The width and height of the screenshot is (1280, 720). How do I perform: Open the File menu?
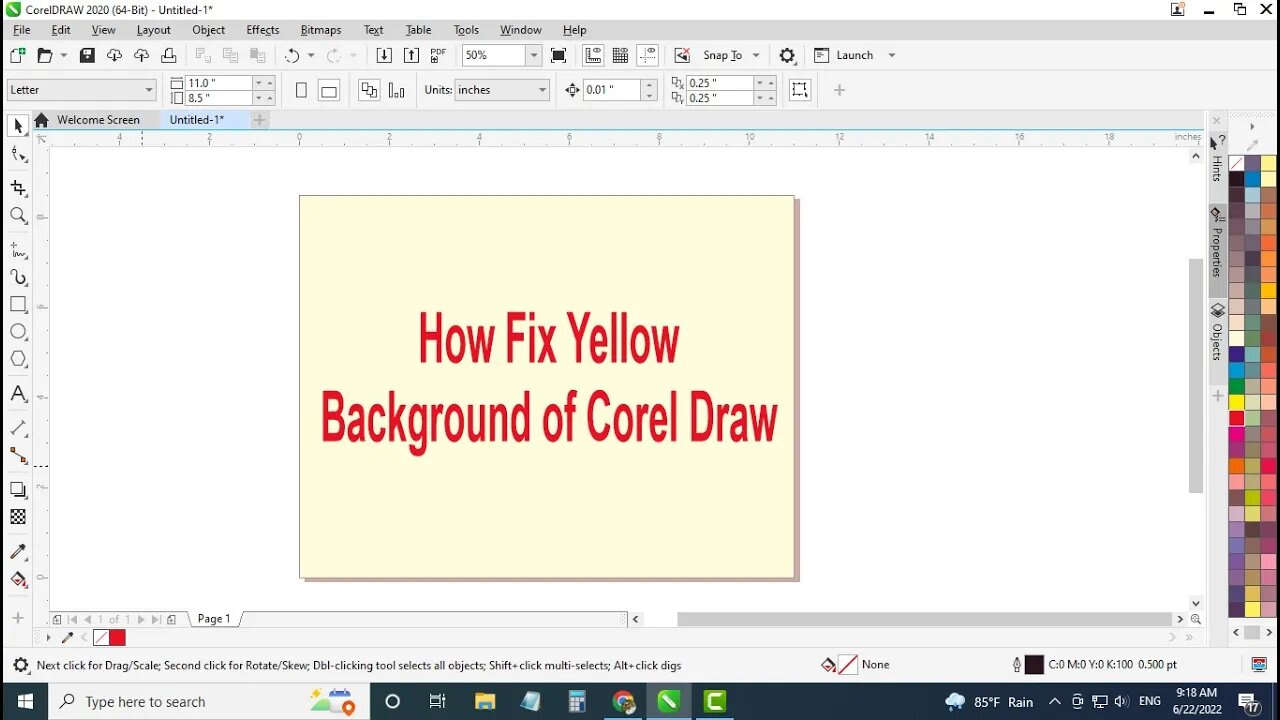[x=21, y=30]
